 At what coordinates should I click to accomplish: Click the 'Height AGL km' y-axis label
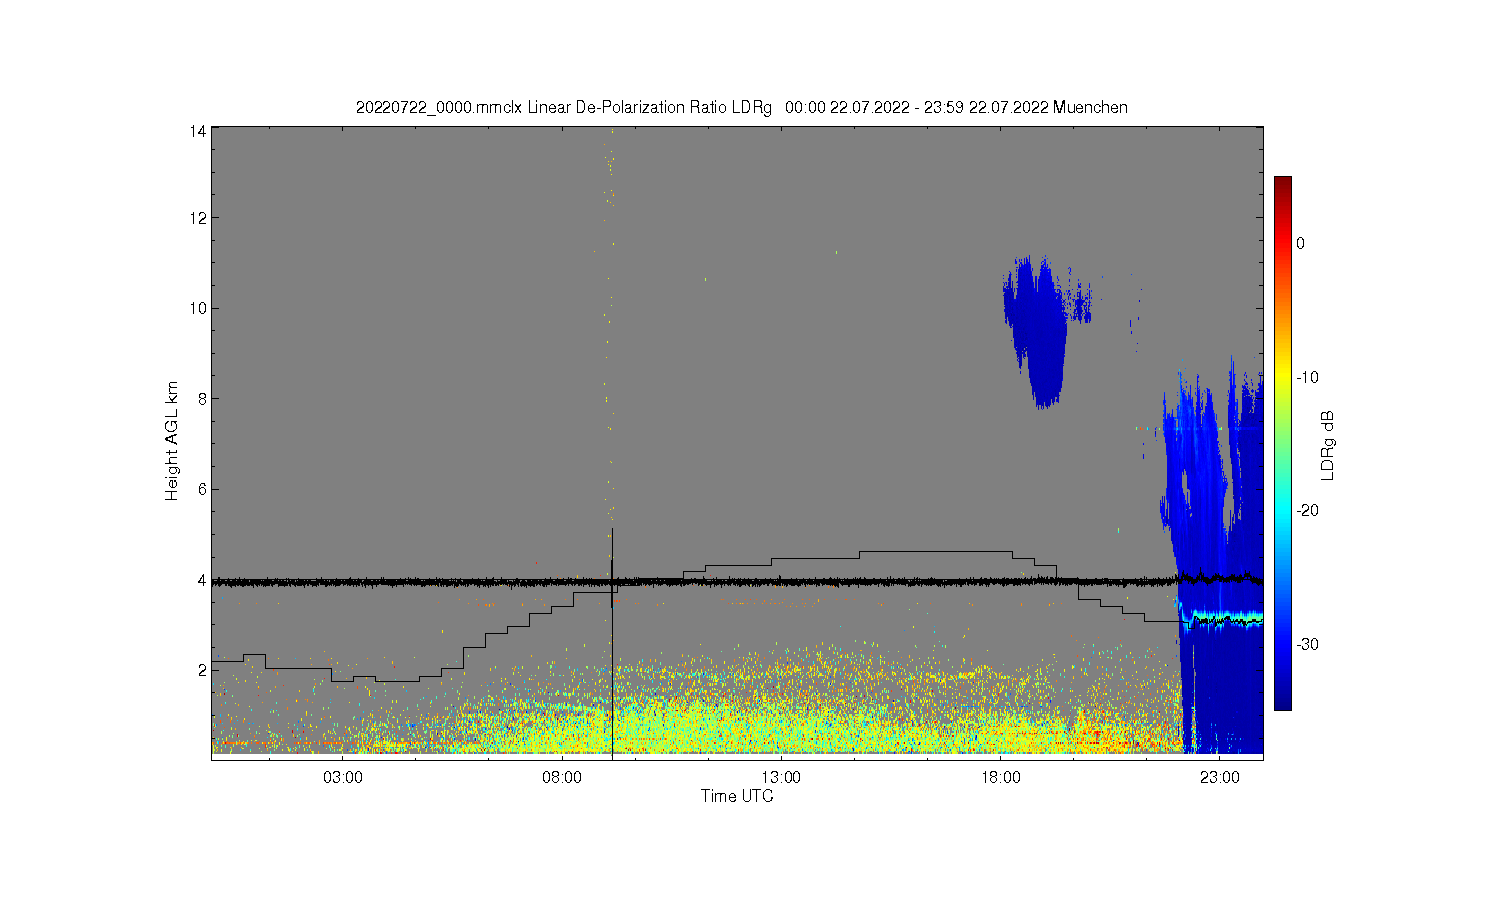[172, 441]
